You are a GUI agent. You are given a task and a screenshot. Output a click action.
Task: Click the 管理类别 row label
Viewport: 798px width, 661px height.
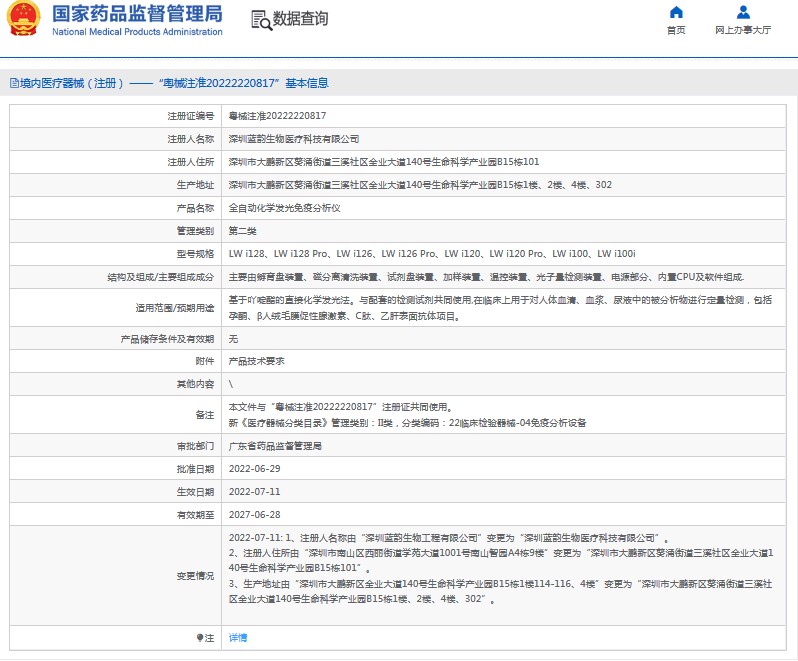[195, 231]
